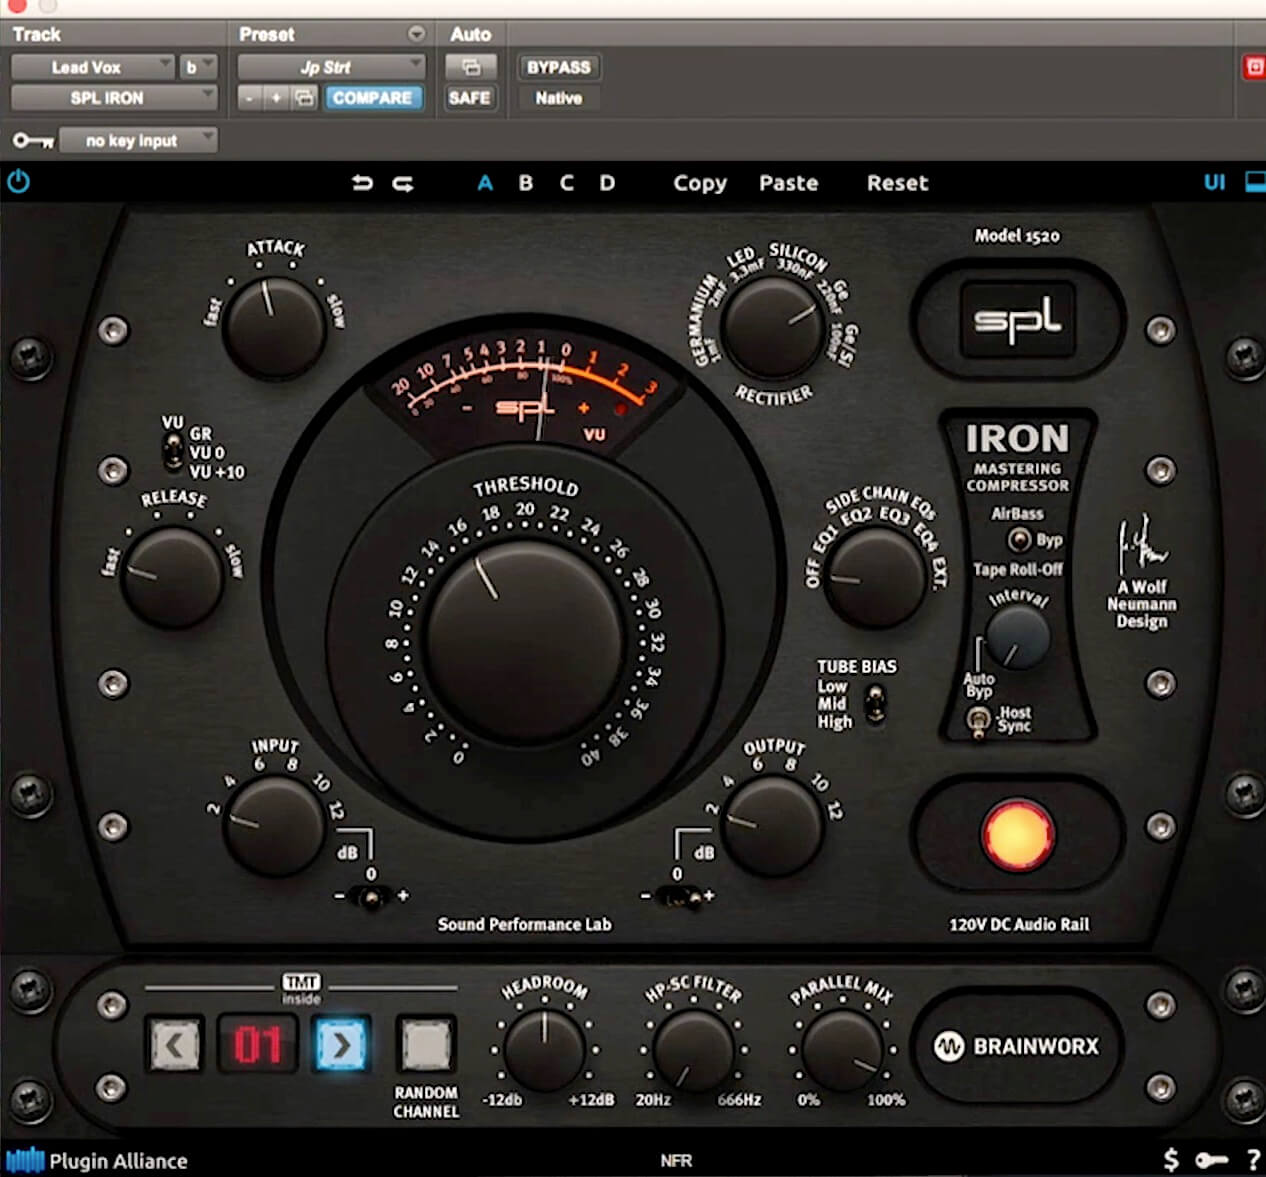Click the Side Chain EQs knob
Image resolution: width=1266 pixels, height=1177 pixels.
coord(878,578)
